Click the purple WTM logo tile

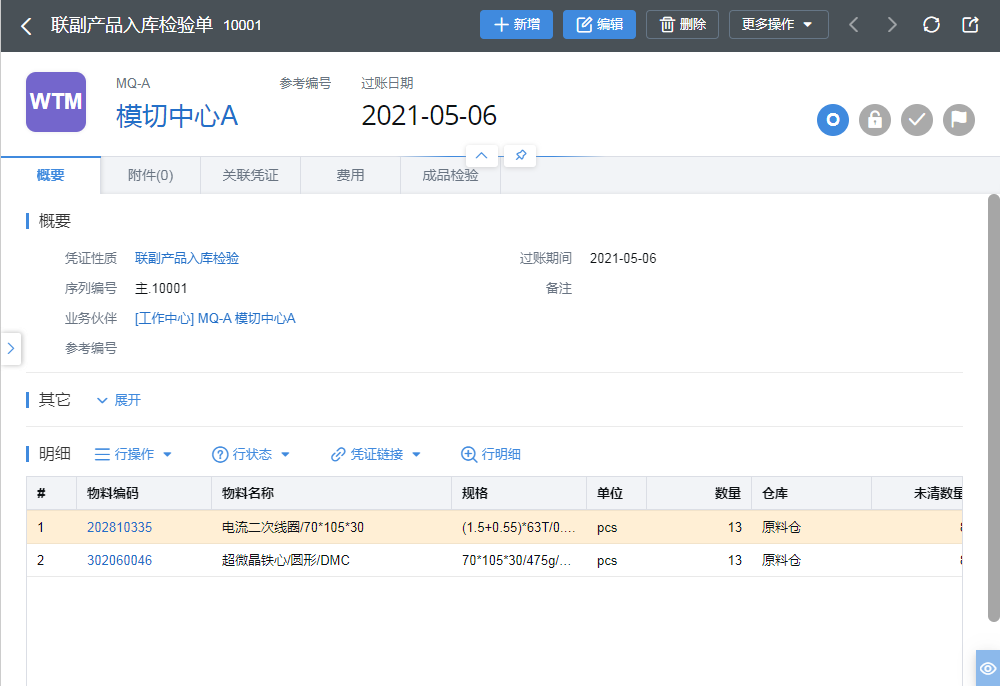point(56,102)
